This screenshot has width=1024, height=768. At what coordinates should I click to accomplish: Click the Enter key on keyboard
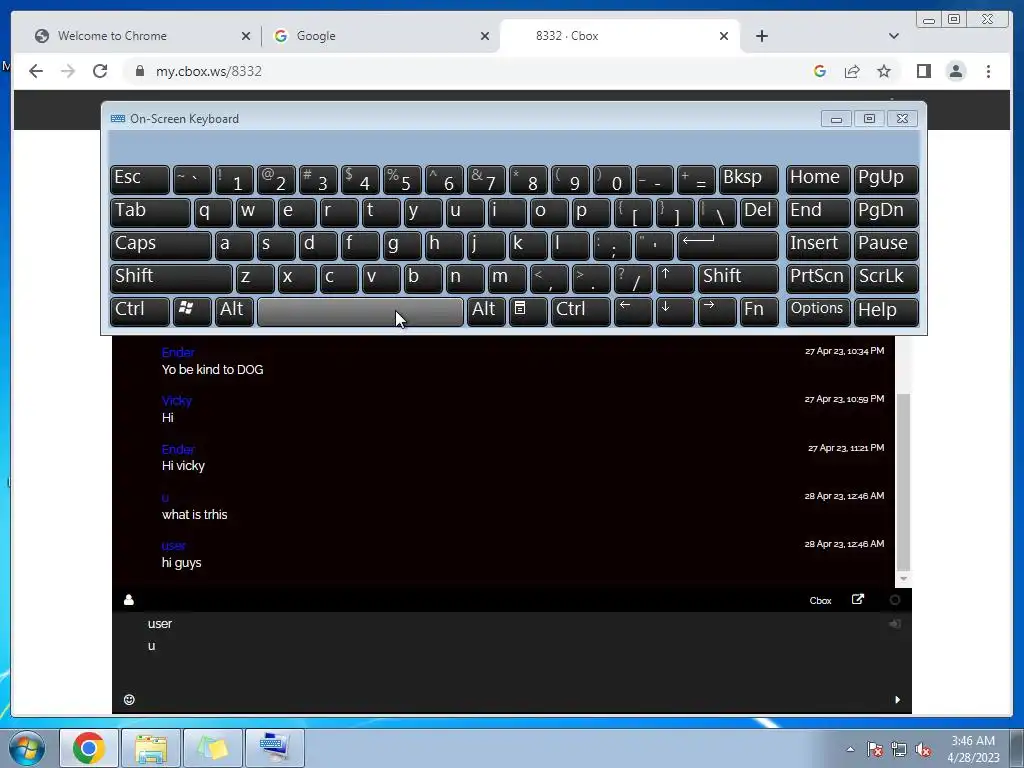(x=728, y=245)
